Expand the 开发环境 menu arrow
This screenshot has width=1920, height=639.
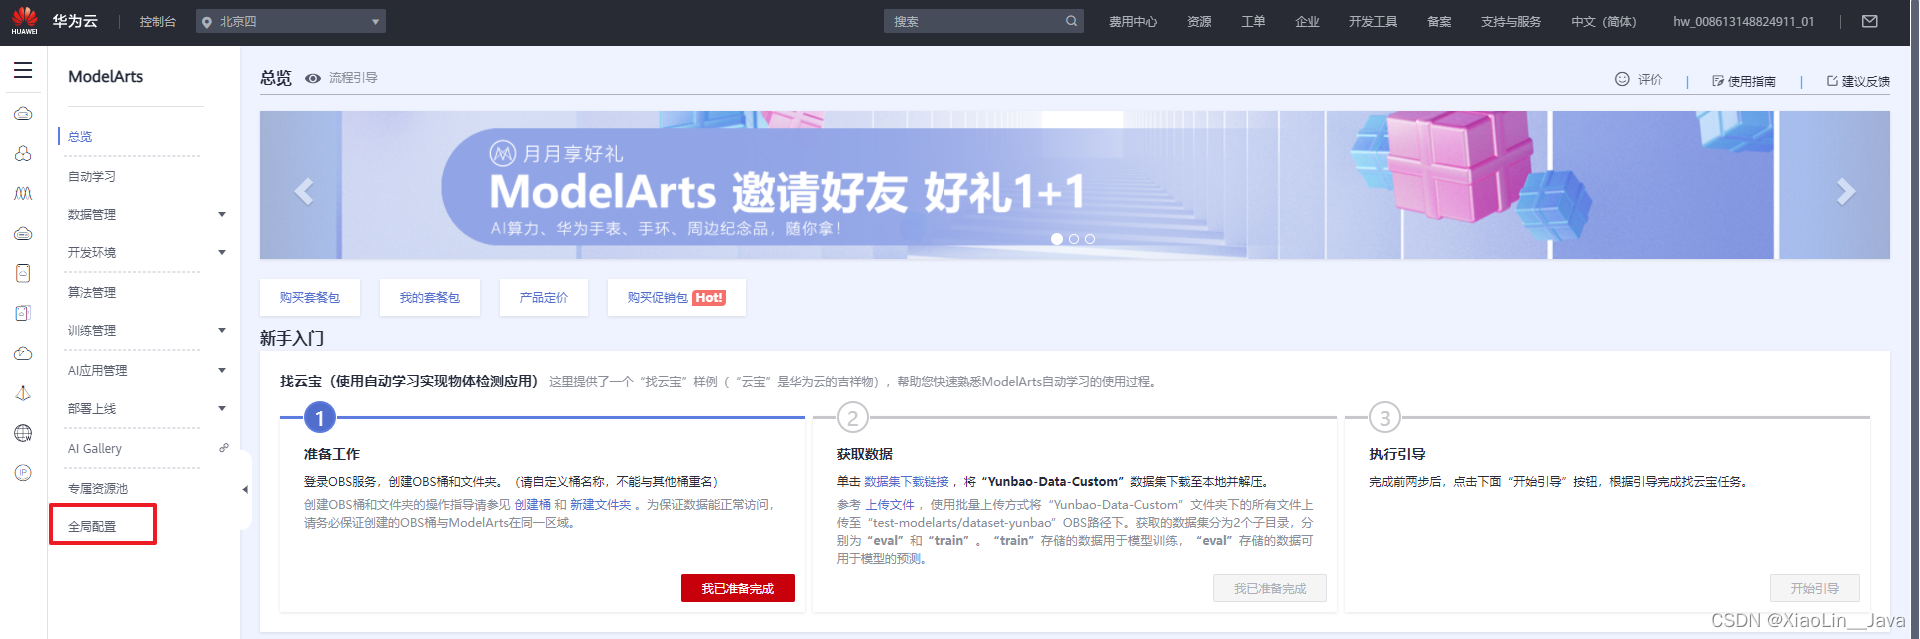point(222,252)
